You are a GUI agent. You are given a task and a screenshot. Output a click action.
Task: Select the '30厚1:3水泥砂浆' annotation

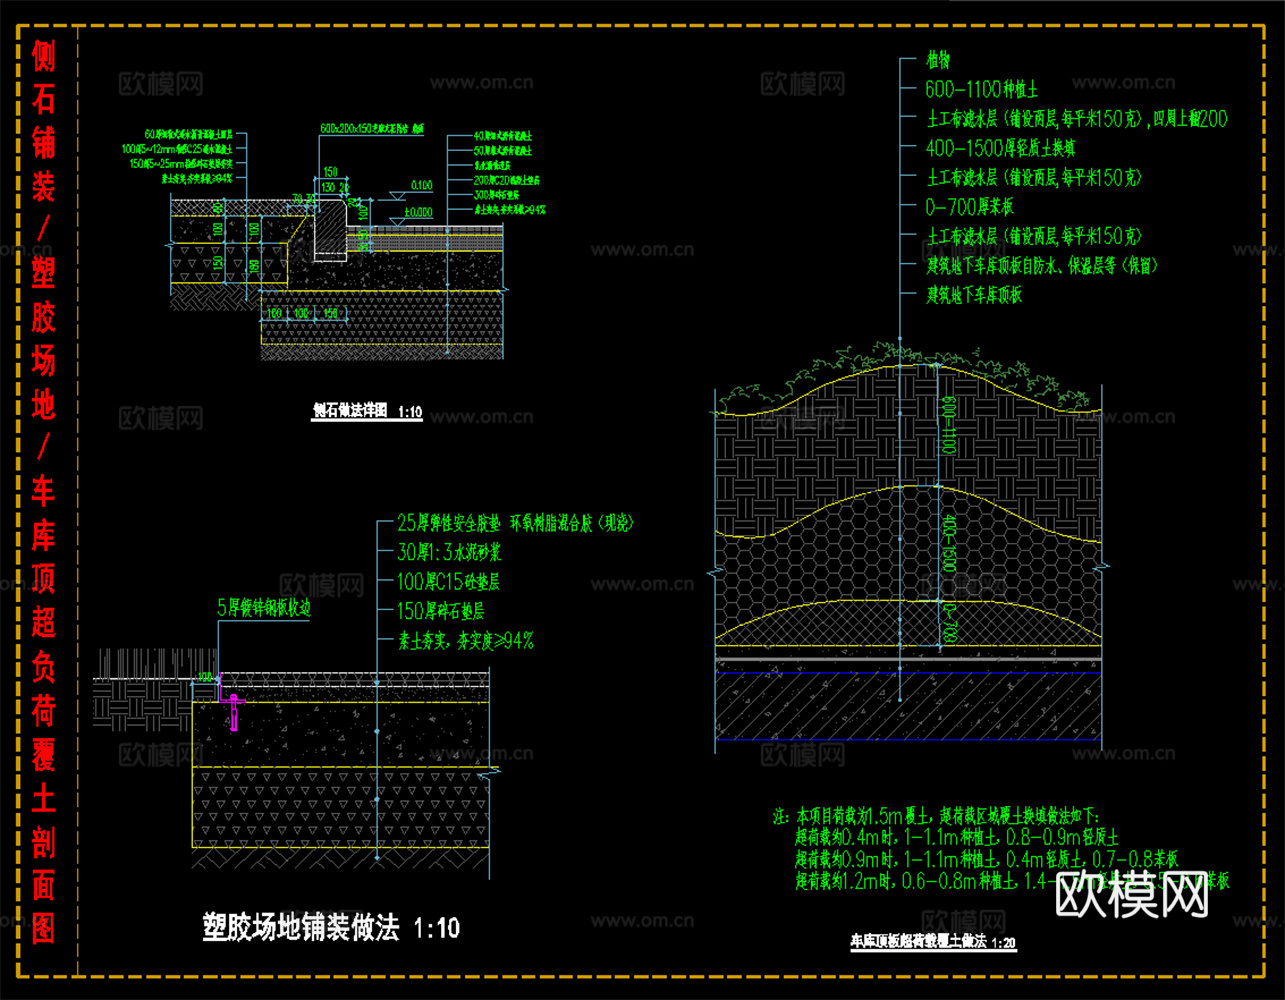[x=449, y=552]
